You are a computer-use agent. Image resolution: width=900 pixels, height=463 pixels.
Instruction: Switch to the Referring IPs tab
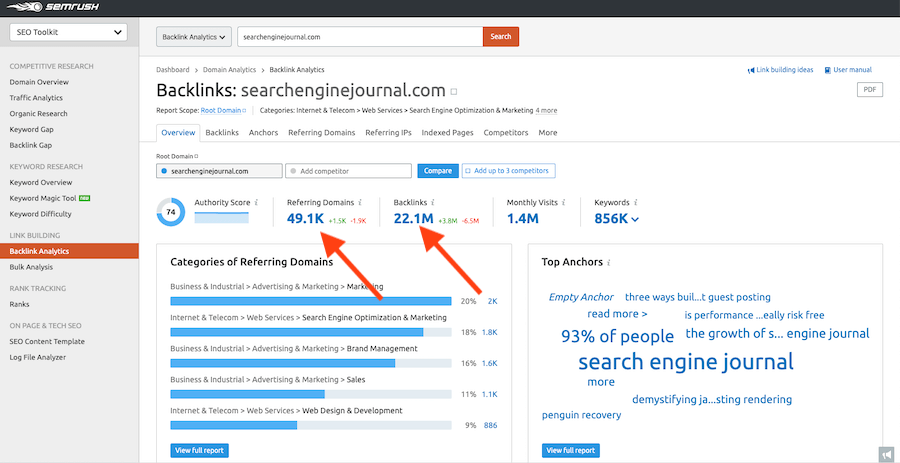click(389, 133)
